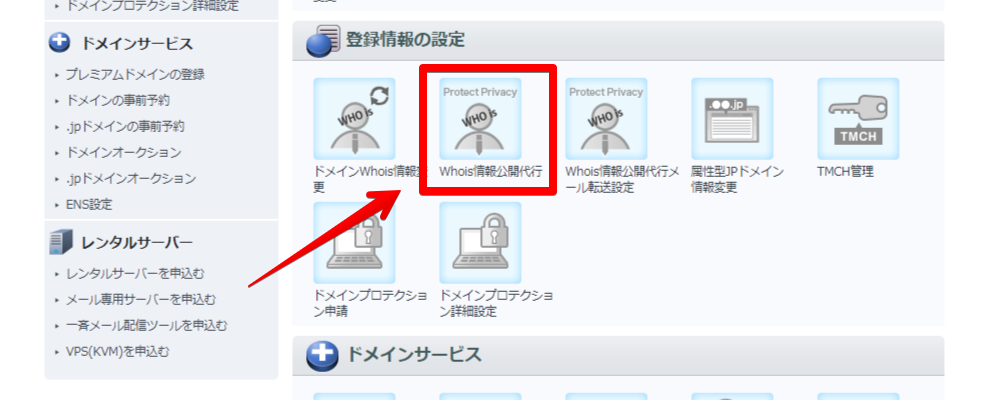Open ENS設定 sidebar link
The image size is (1000, 400).
[89, 205]
